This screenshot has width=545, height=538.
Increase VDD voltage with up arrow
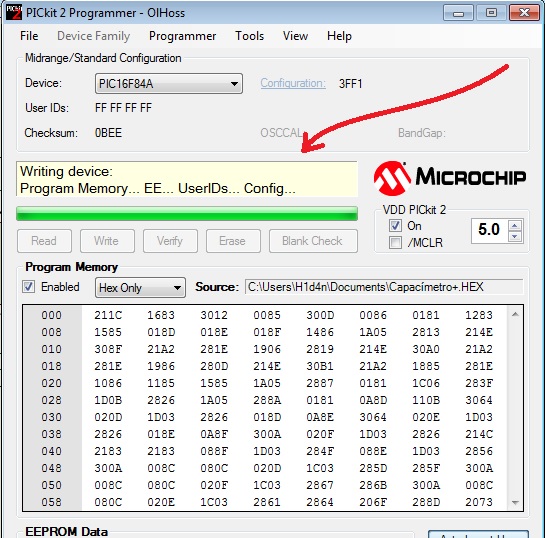point(515,226)
